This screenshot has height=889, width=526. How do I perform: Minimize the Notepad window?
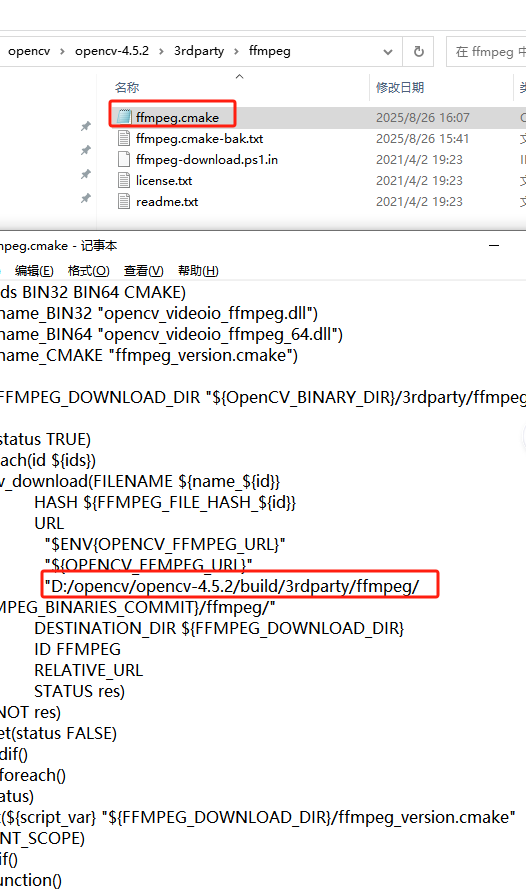(x=494, y=245)
